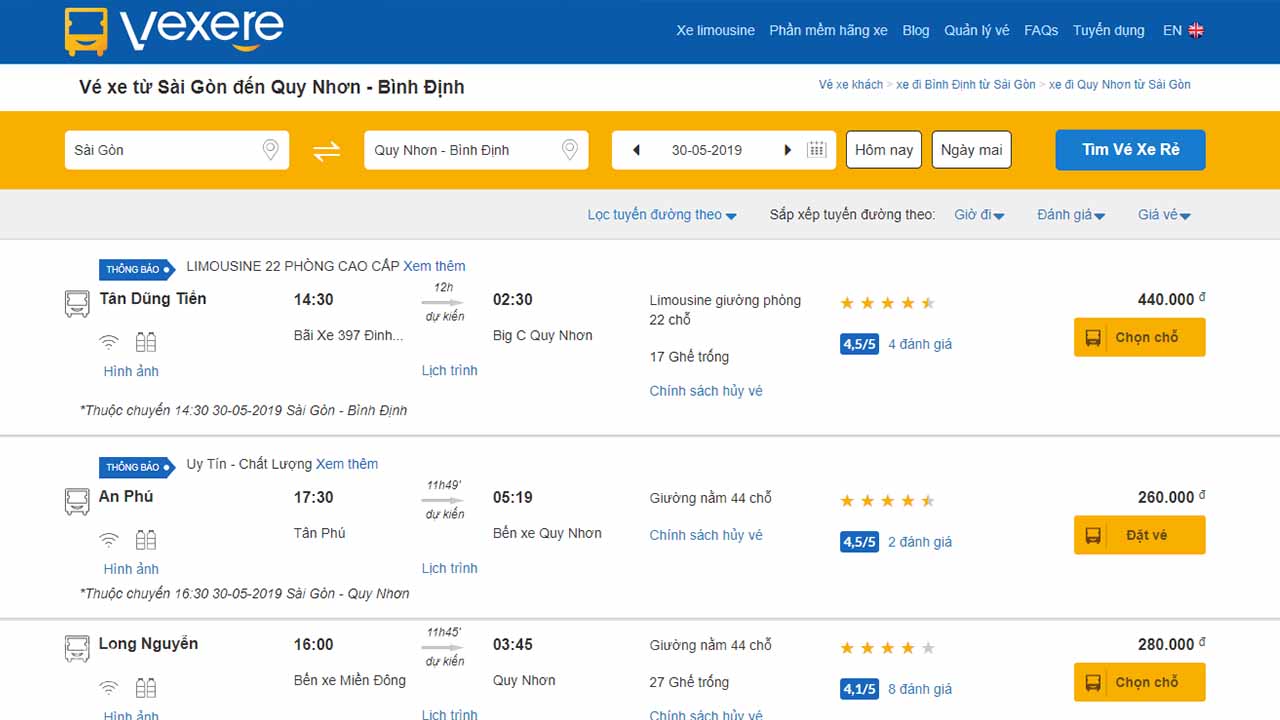1280x720 pixels.
Task: Click bus icon next to Tân Dũng Tiến
Action: (x=77, y=304)
